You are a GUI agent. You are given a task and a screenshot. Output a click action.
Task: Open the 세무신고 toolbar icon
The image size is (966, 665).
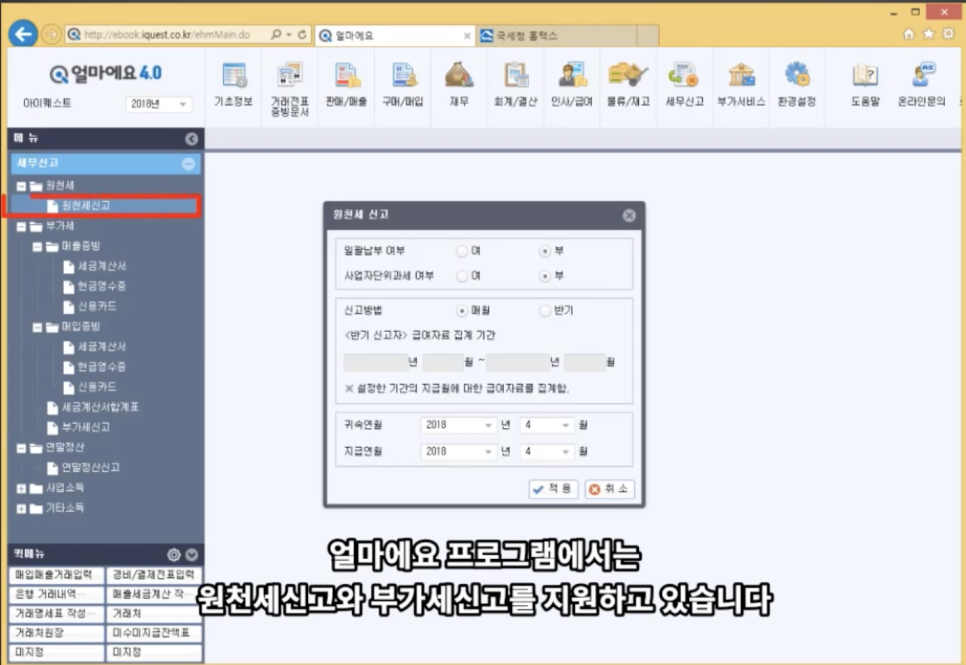(684, 84)
